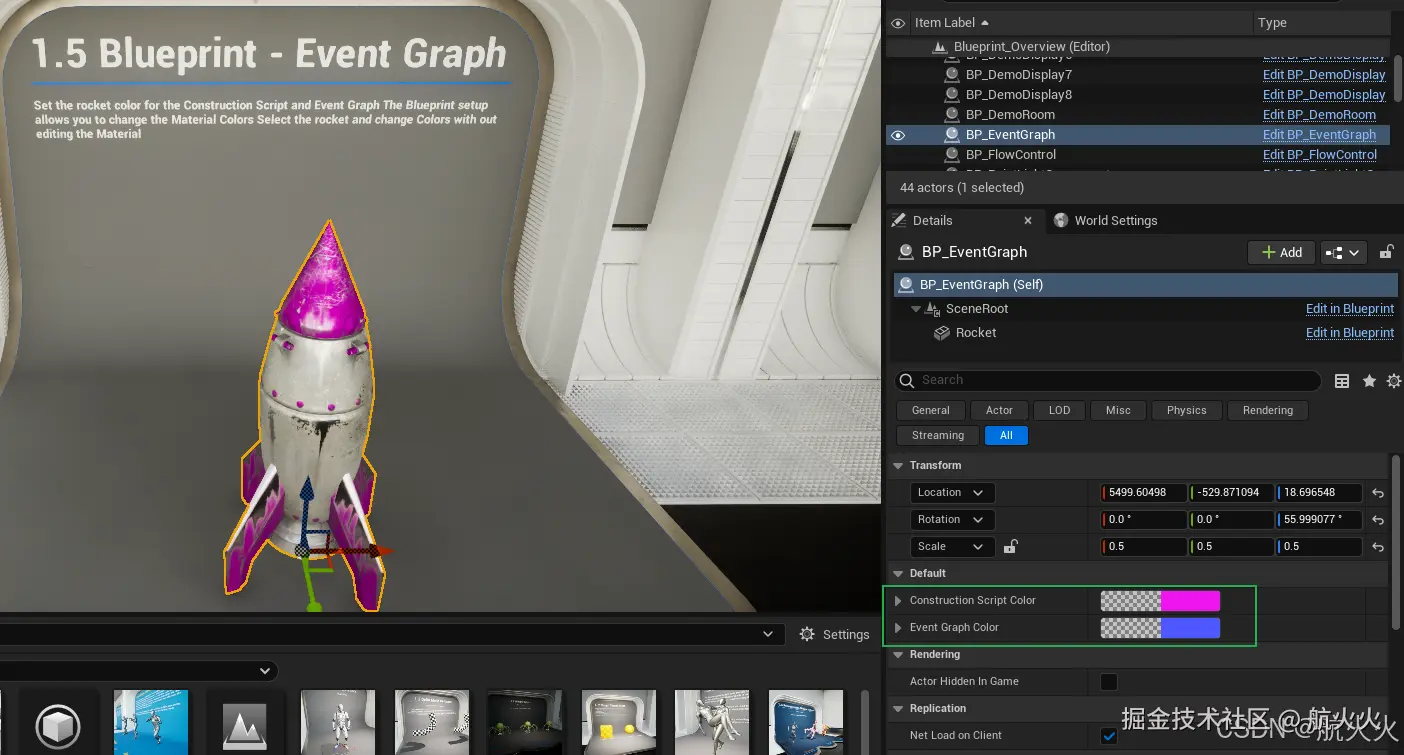Reset Location to default with arrow icon

[1378, 493]
